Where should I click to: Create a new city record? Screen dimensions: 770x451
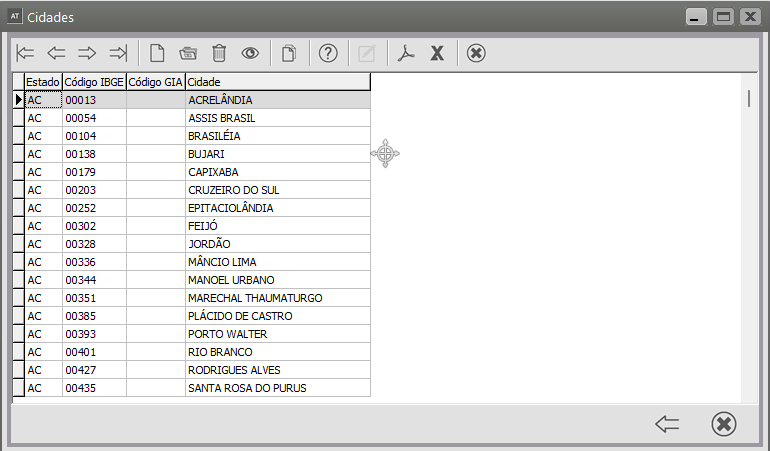[157, 53]
